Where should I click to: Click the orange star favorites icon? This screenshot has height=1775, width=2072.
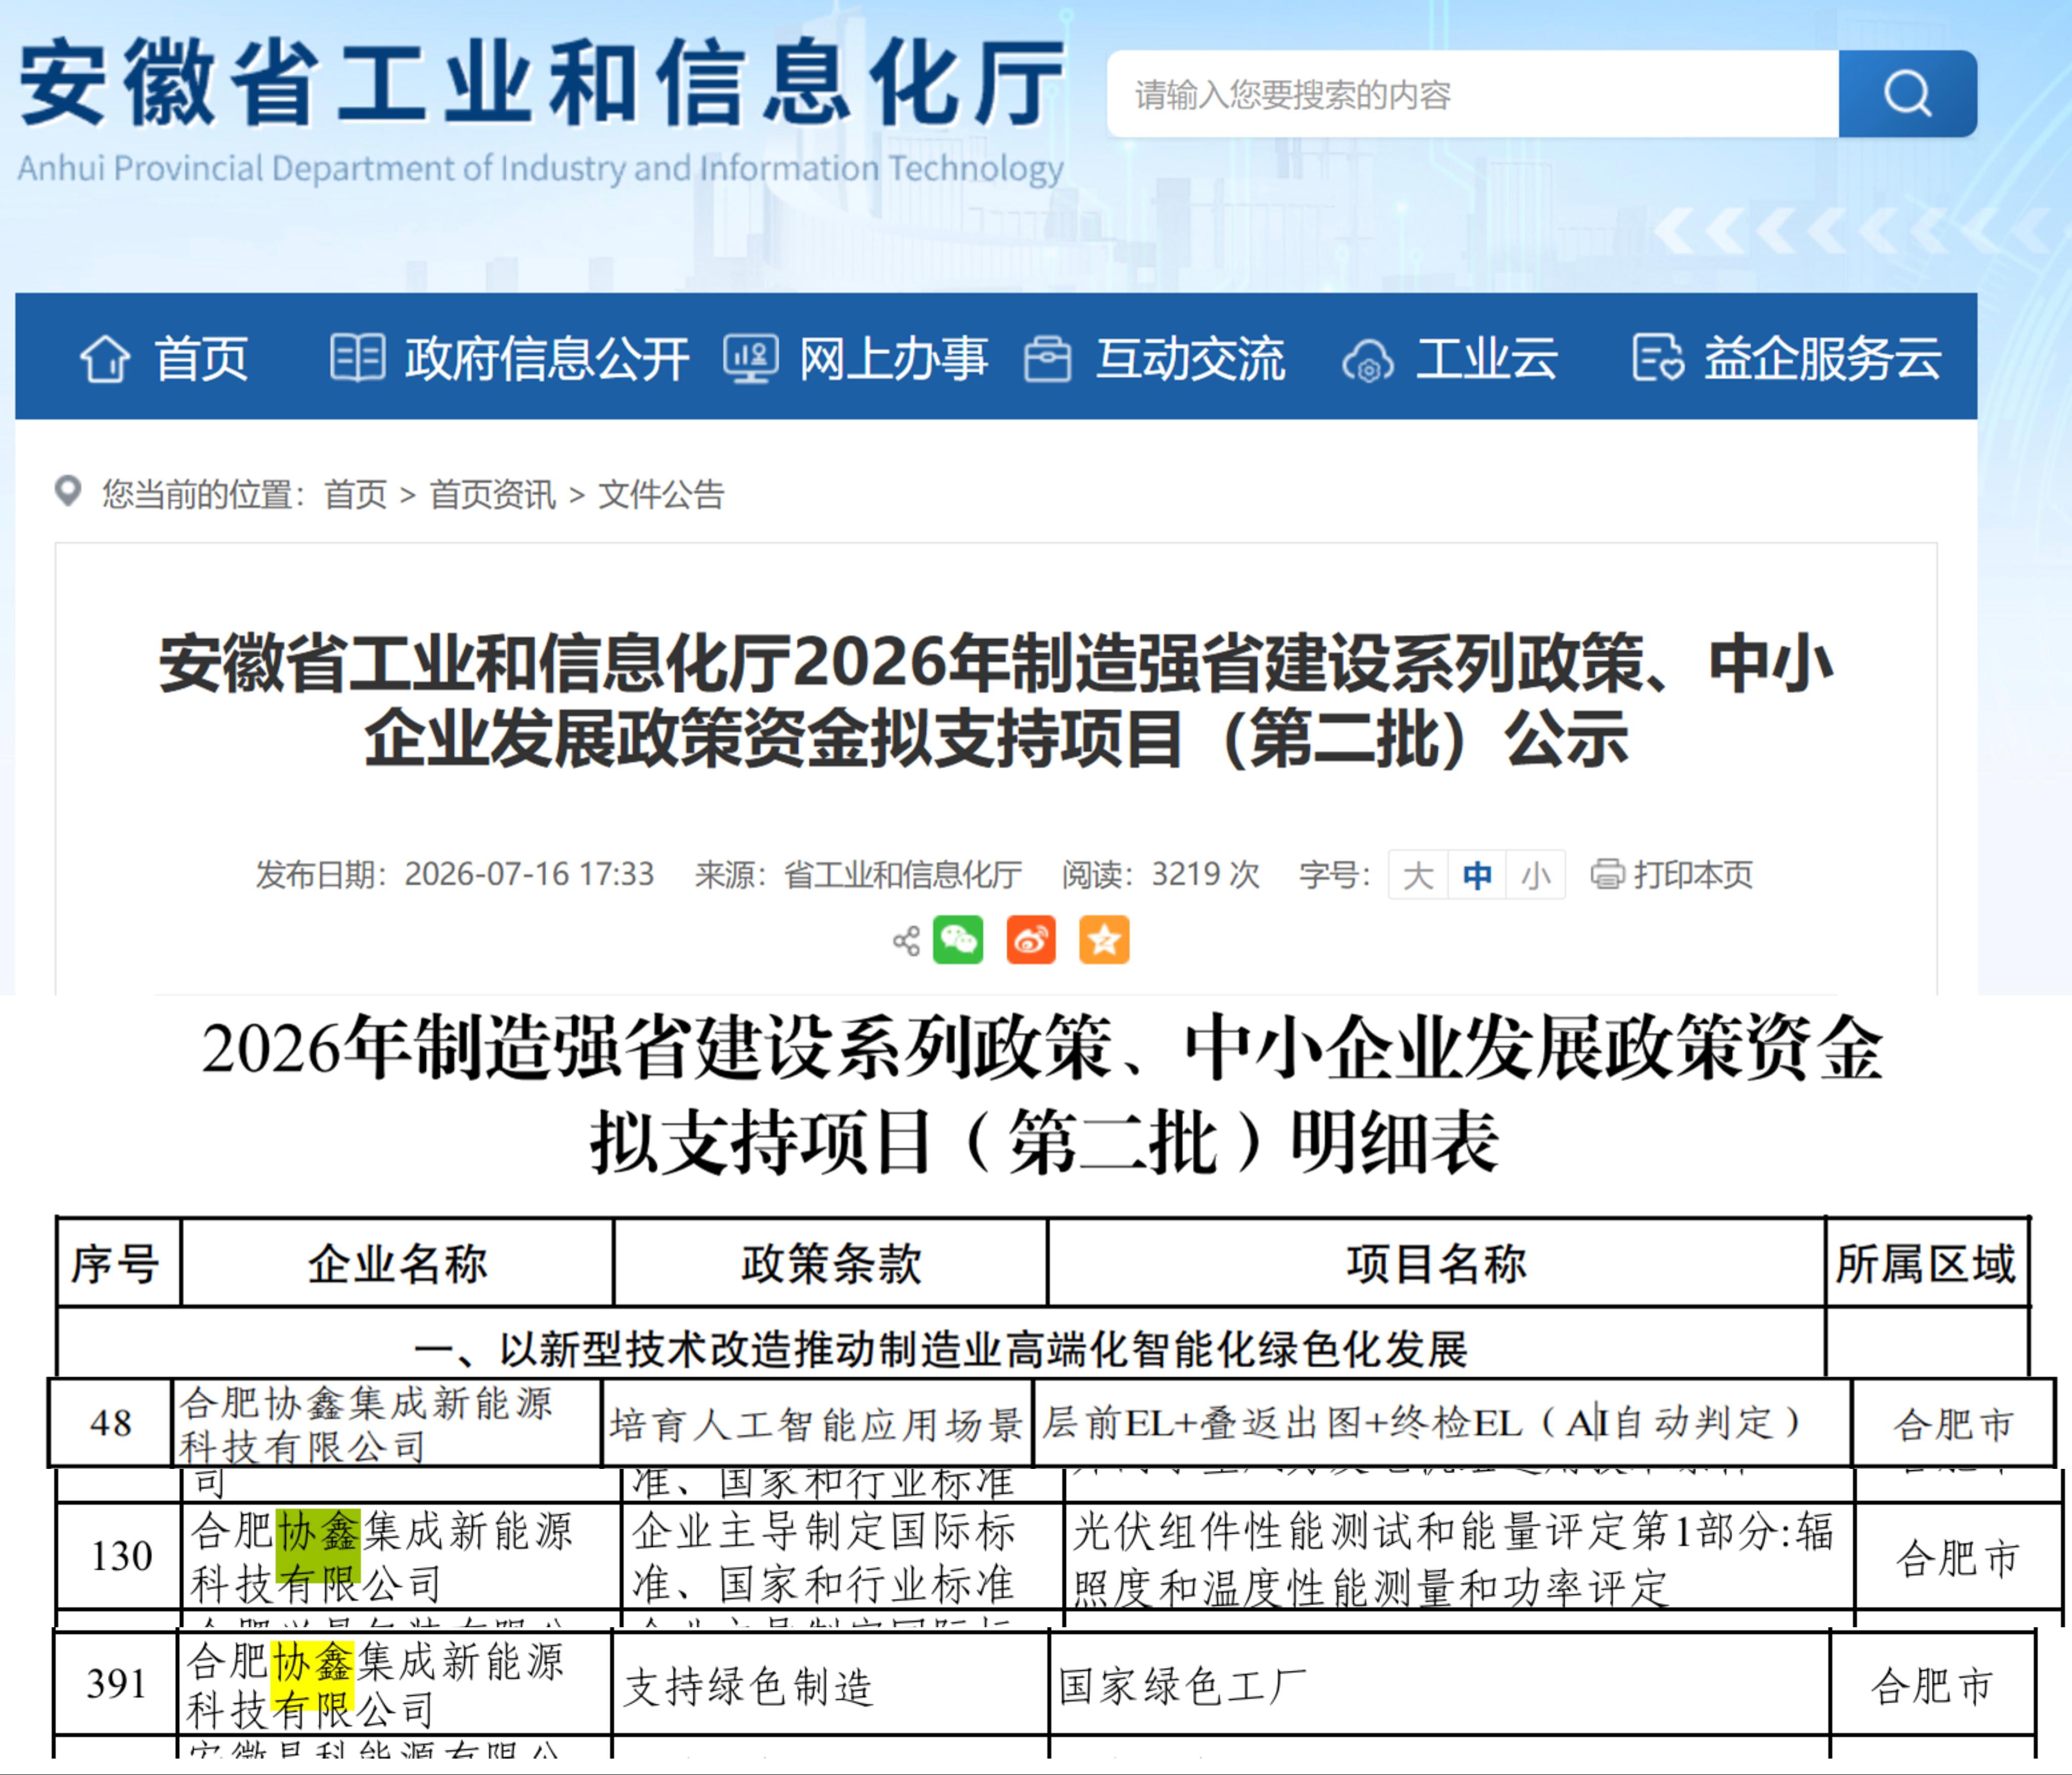(1104, 940)
